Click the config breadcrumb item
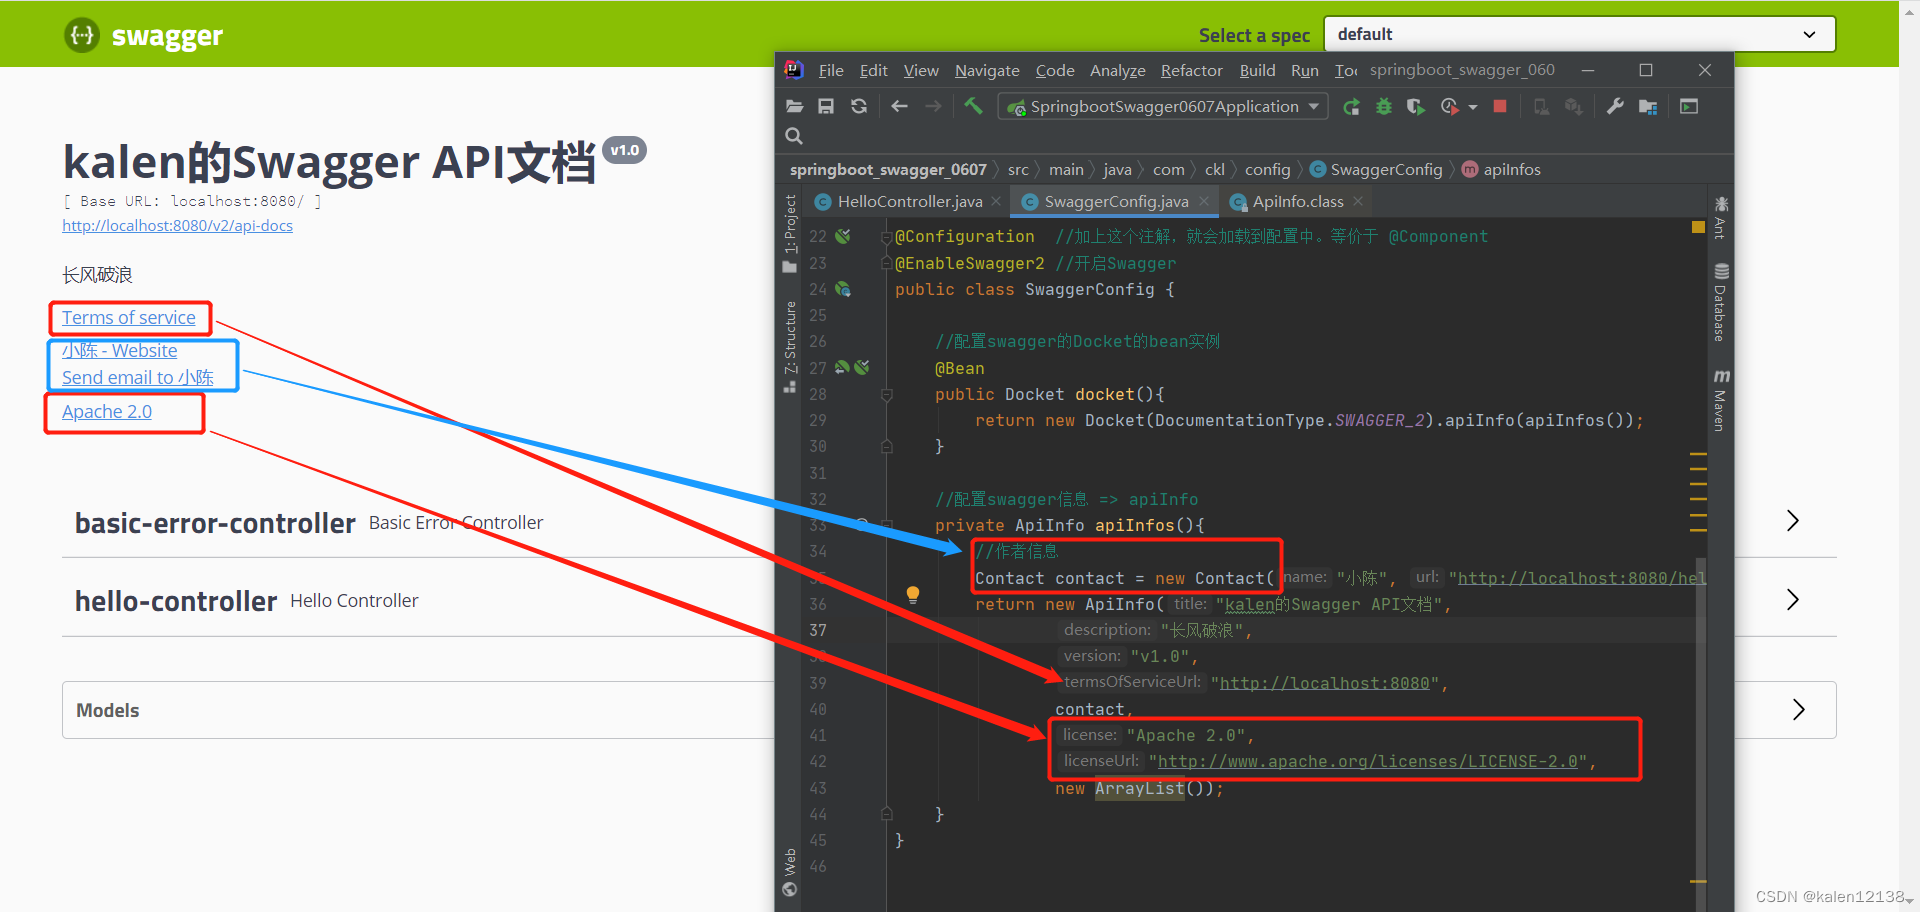Viewport: 1920px width, 912px height. (1267, 169)
